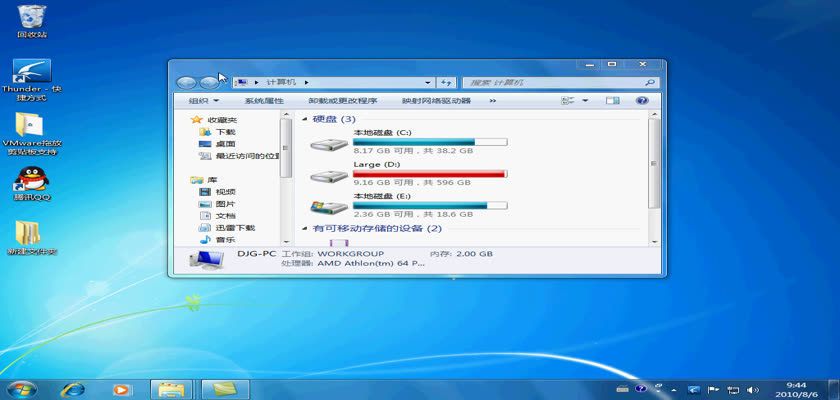Viewport: 840px width, 400px height.
Task: Select 下载 in the favorites sidebar
Action: (x=225, y=132)
